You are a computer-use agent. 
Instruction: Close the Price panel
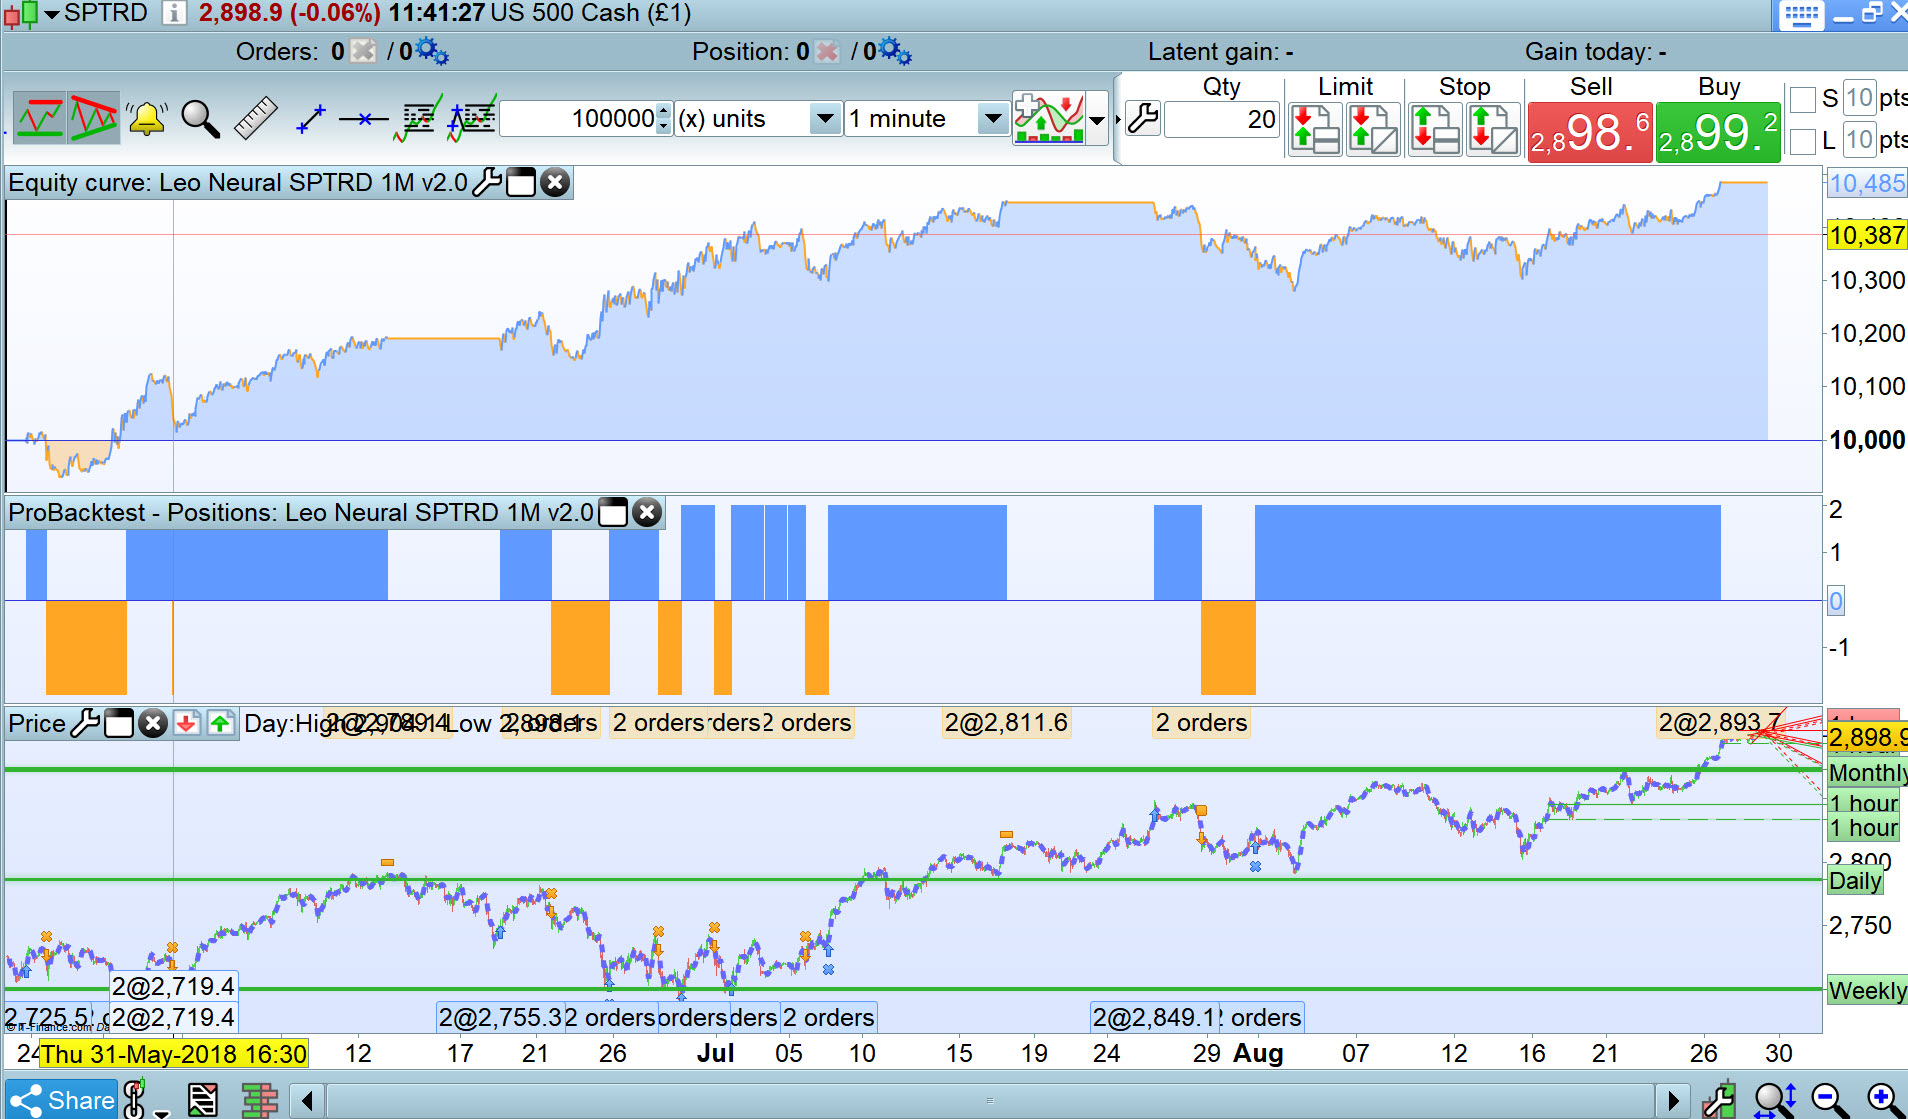tap(152, 723)
